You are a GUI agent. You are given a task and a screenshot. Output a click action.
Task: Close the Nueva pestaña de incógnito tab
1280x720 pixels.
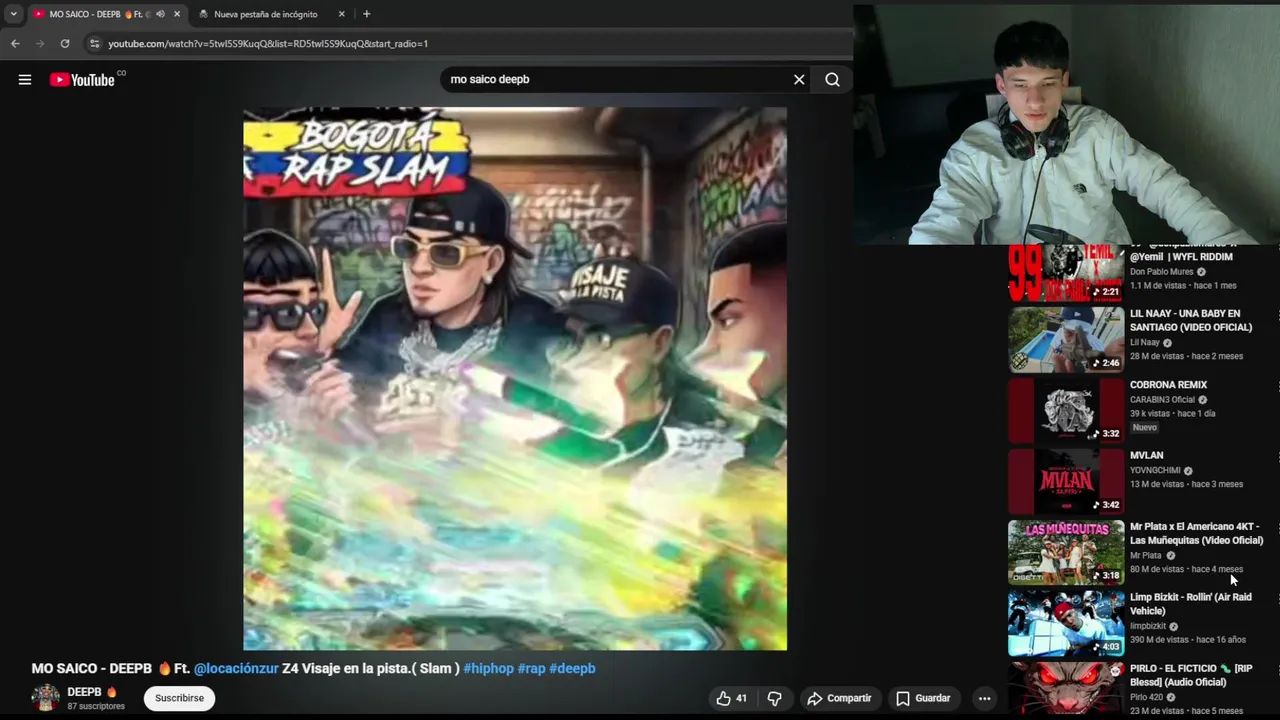tap(341, 14)
